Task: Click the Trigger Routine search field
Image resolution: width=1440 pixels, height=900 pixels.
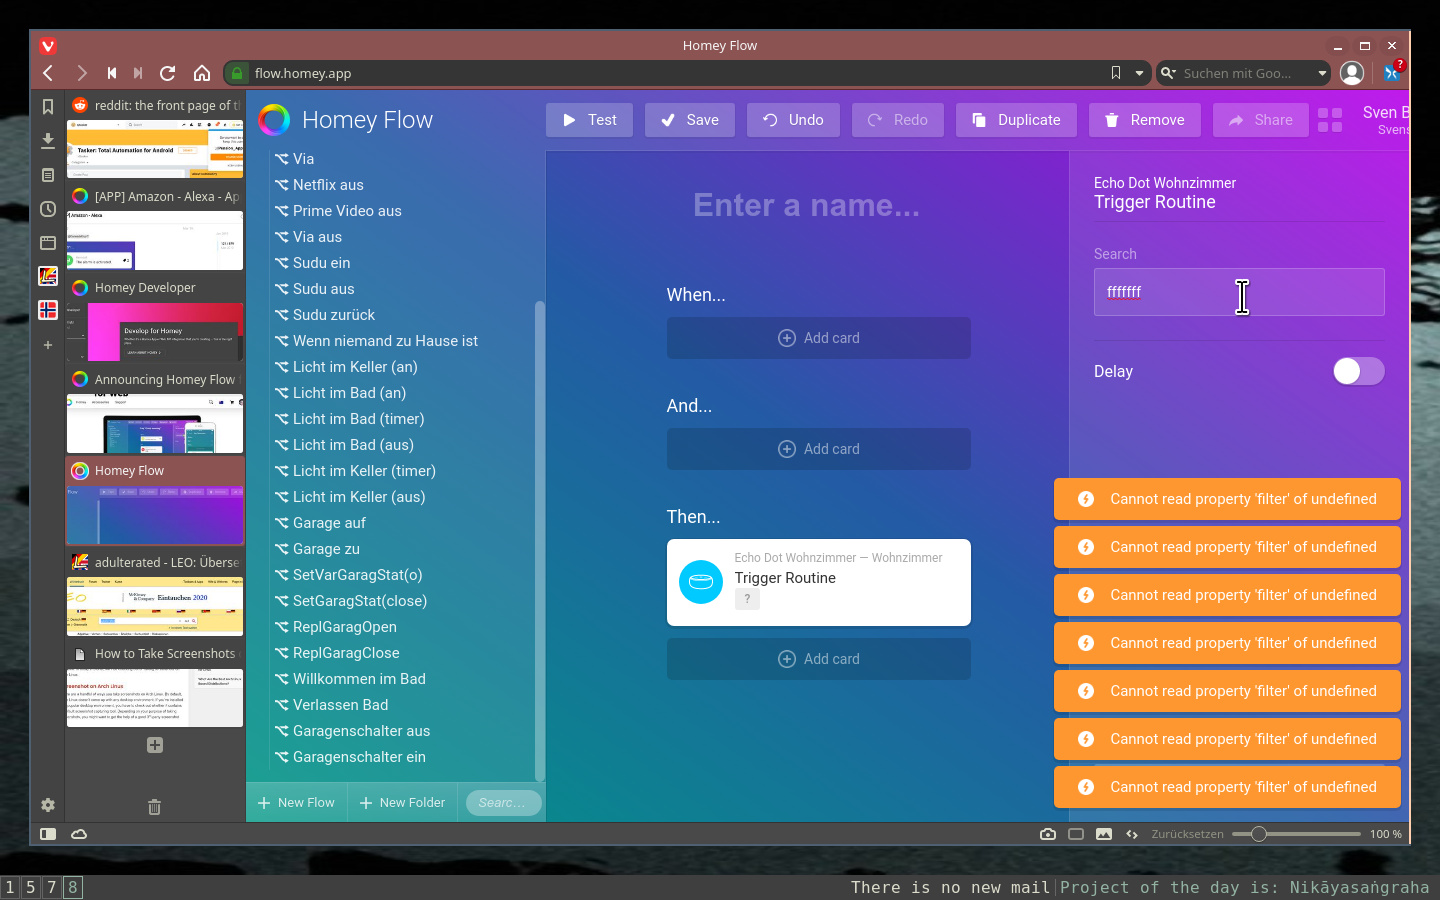Action: point(1239,292)
